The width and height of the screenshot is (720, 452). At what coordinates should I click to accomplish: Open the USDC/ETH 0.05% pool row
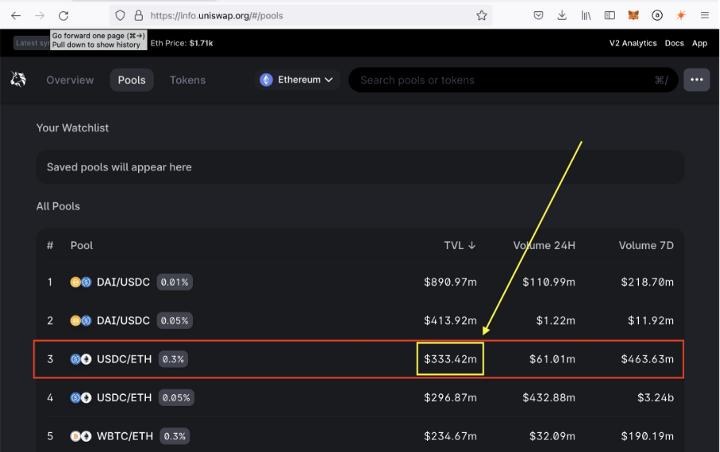point(360,398)
